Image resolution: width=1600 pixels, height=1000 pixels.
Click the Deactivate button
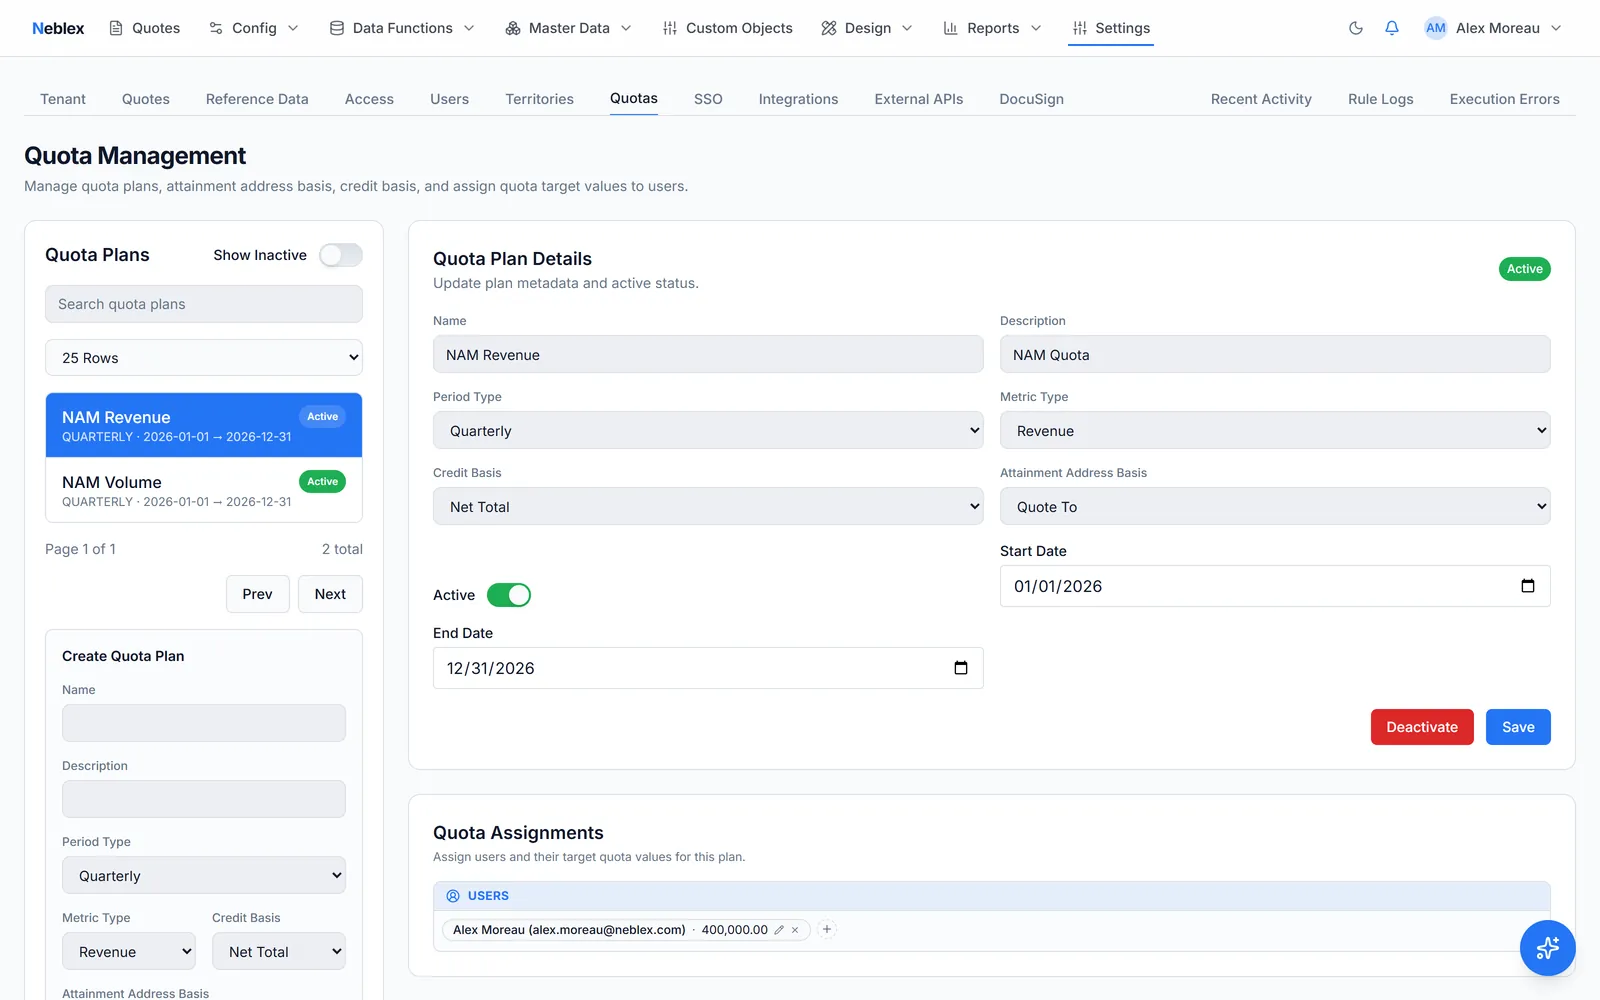1422,727
